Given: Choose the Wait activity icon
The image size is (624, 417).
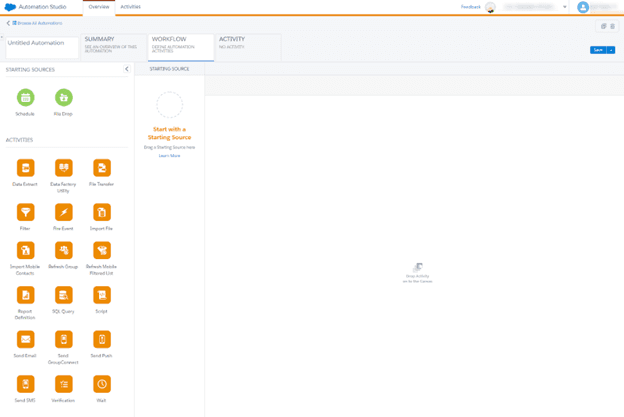Looking at the screenshot, I should tap(101, 384).
